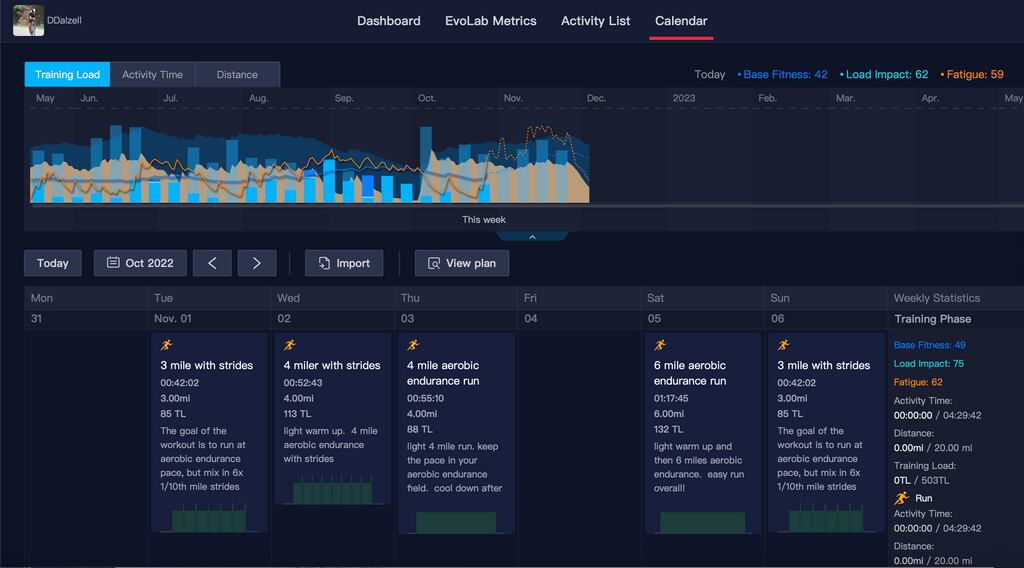
Task: Open Saturday's 6 mile workout graph thumbnail
Action: coord(702,522)
